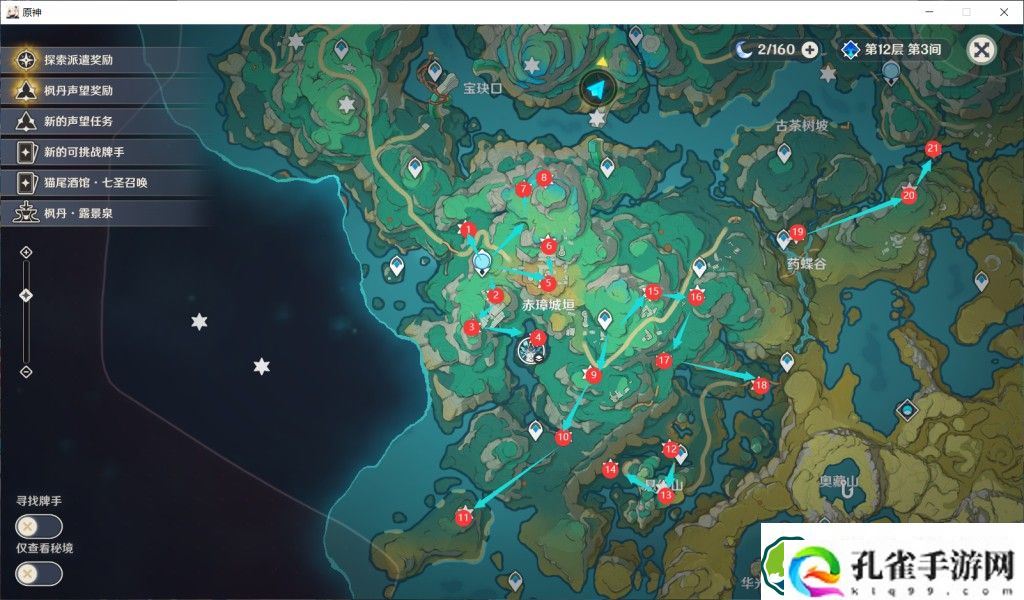The image size is (1024, 600).
Task: Click the card icon beside 新的可挑战牌手
Action: pos(26,152)
